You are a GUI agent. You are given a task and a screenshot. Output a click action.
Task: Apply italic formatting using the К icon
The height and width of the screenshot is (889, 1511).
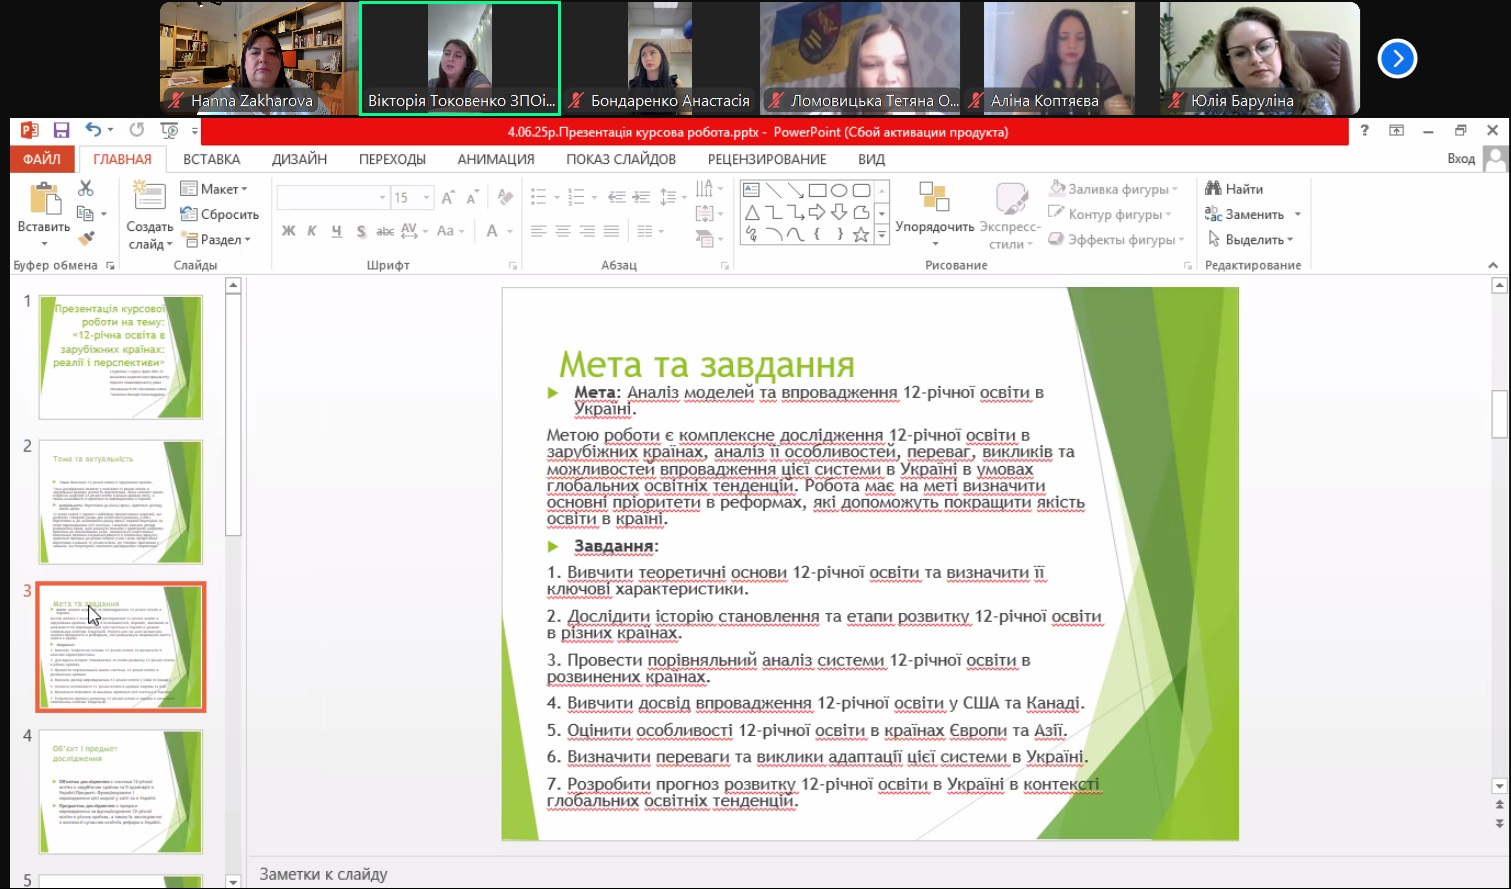[312, 230]
